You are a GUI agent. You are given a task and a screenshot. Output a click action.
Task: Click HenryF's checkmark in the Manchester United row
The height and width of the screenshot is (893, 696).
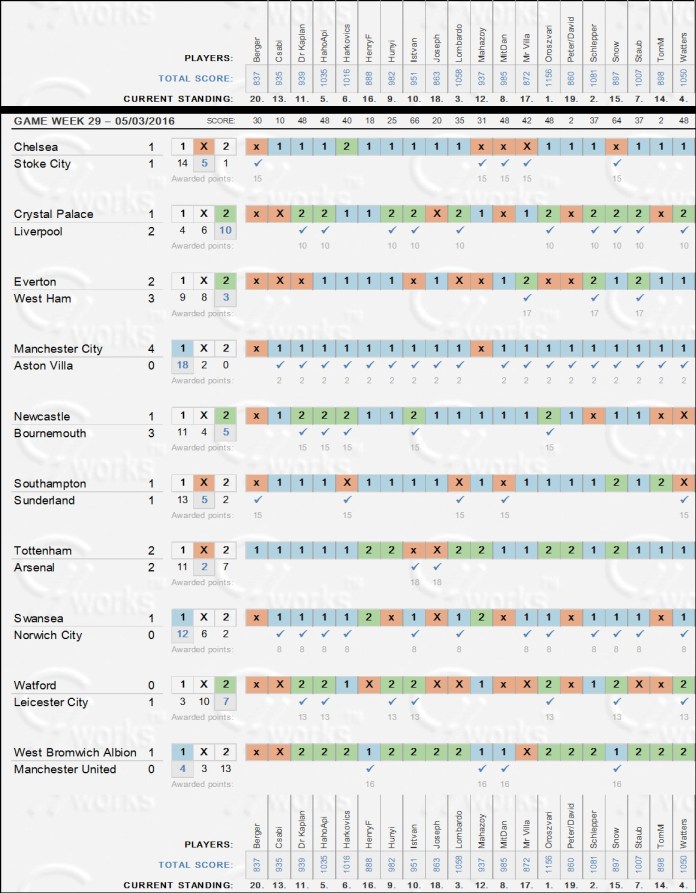[x=370, y=768]
